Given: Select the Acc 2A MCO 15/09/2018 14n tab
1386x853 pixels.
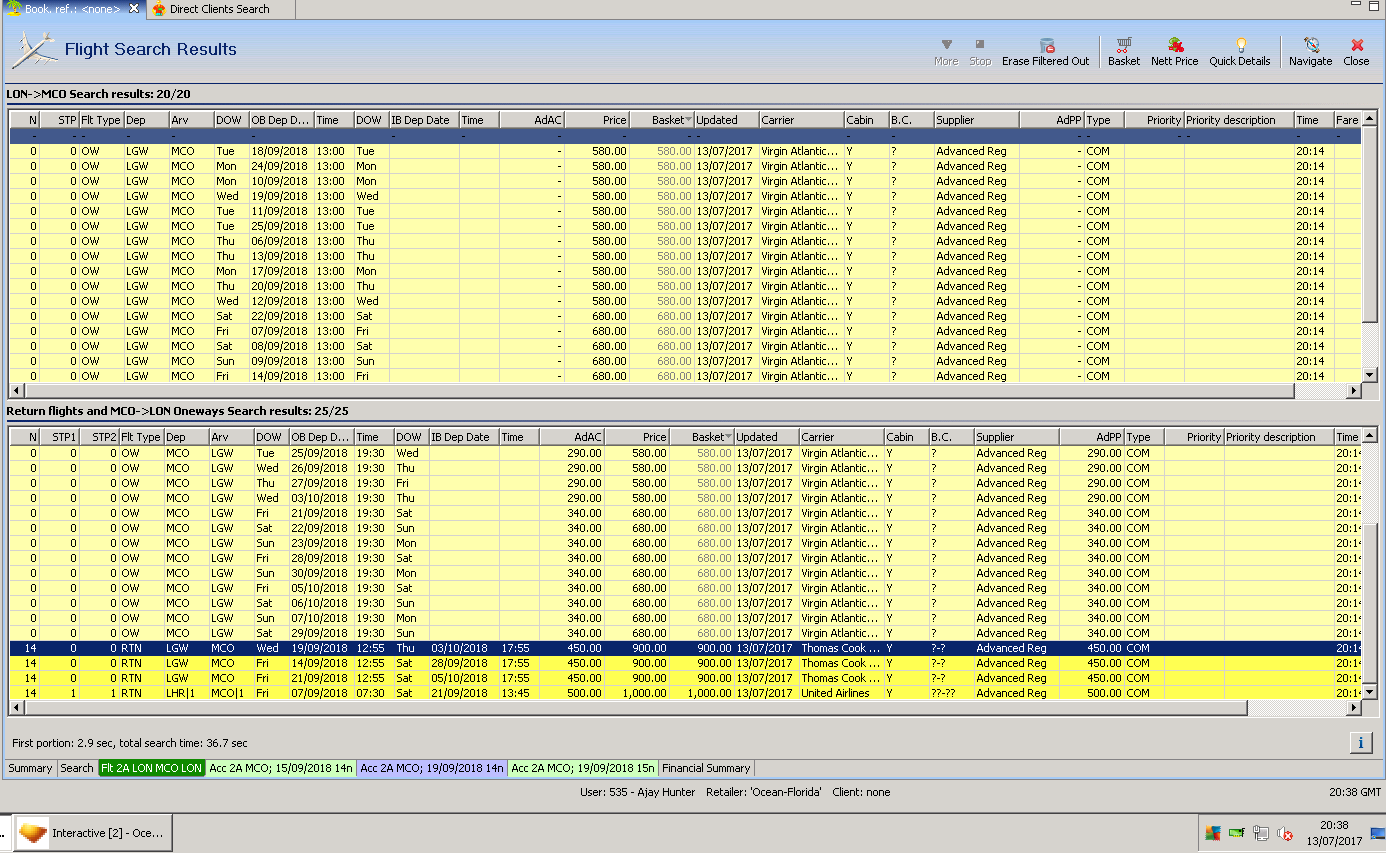Looking at the screenshot, I should [x=281, y=768].
